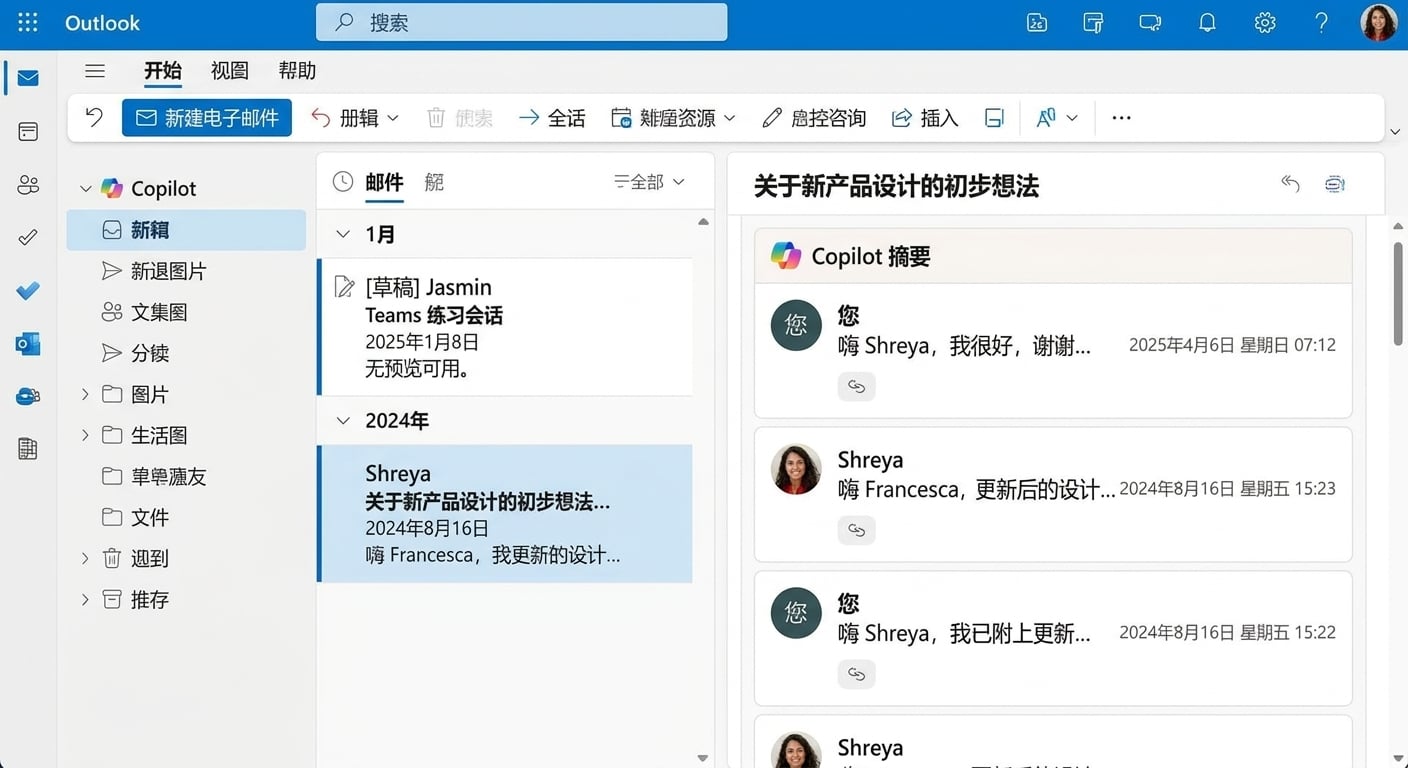The width and height of the screenshot is (1408, 768).
Task: Click the Copilot 摘要 header
Action: (1053, 256)
